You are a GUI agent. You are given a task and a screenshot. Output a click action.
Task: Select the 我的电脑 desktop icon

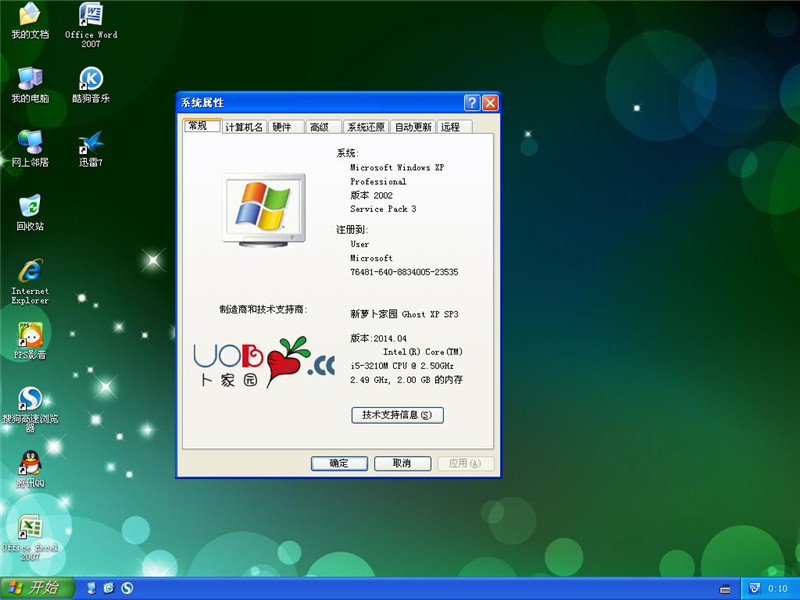coord(30,85)
